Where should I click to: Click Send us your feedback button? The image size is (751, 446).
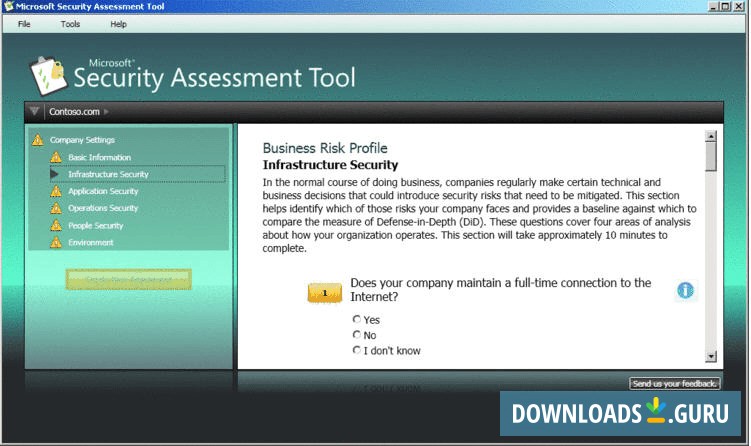point(674,384)
